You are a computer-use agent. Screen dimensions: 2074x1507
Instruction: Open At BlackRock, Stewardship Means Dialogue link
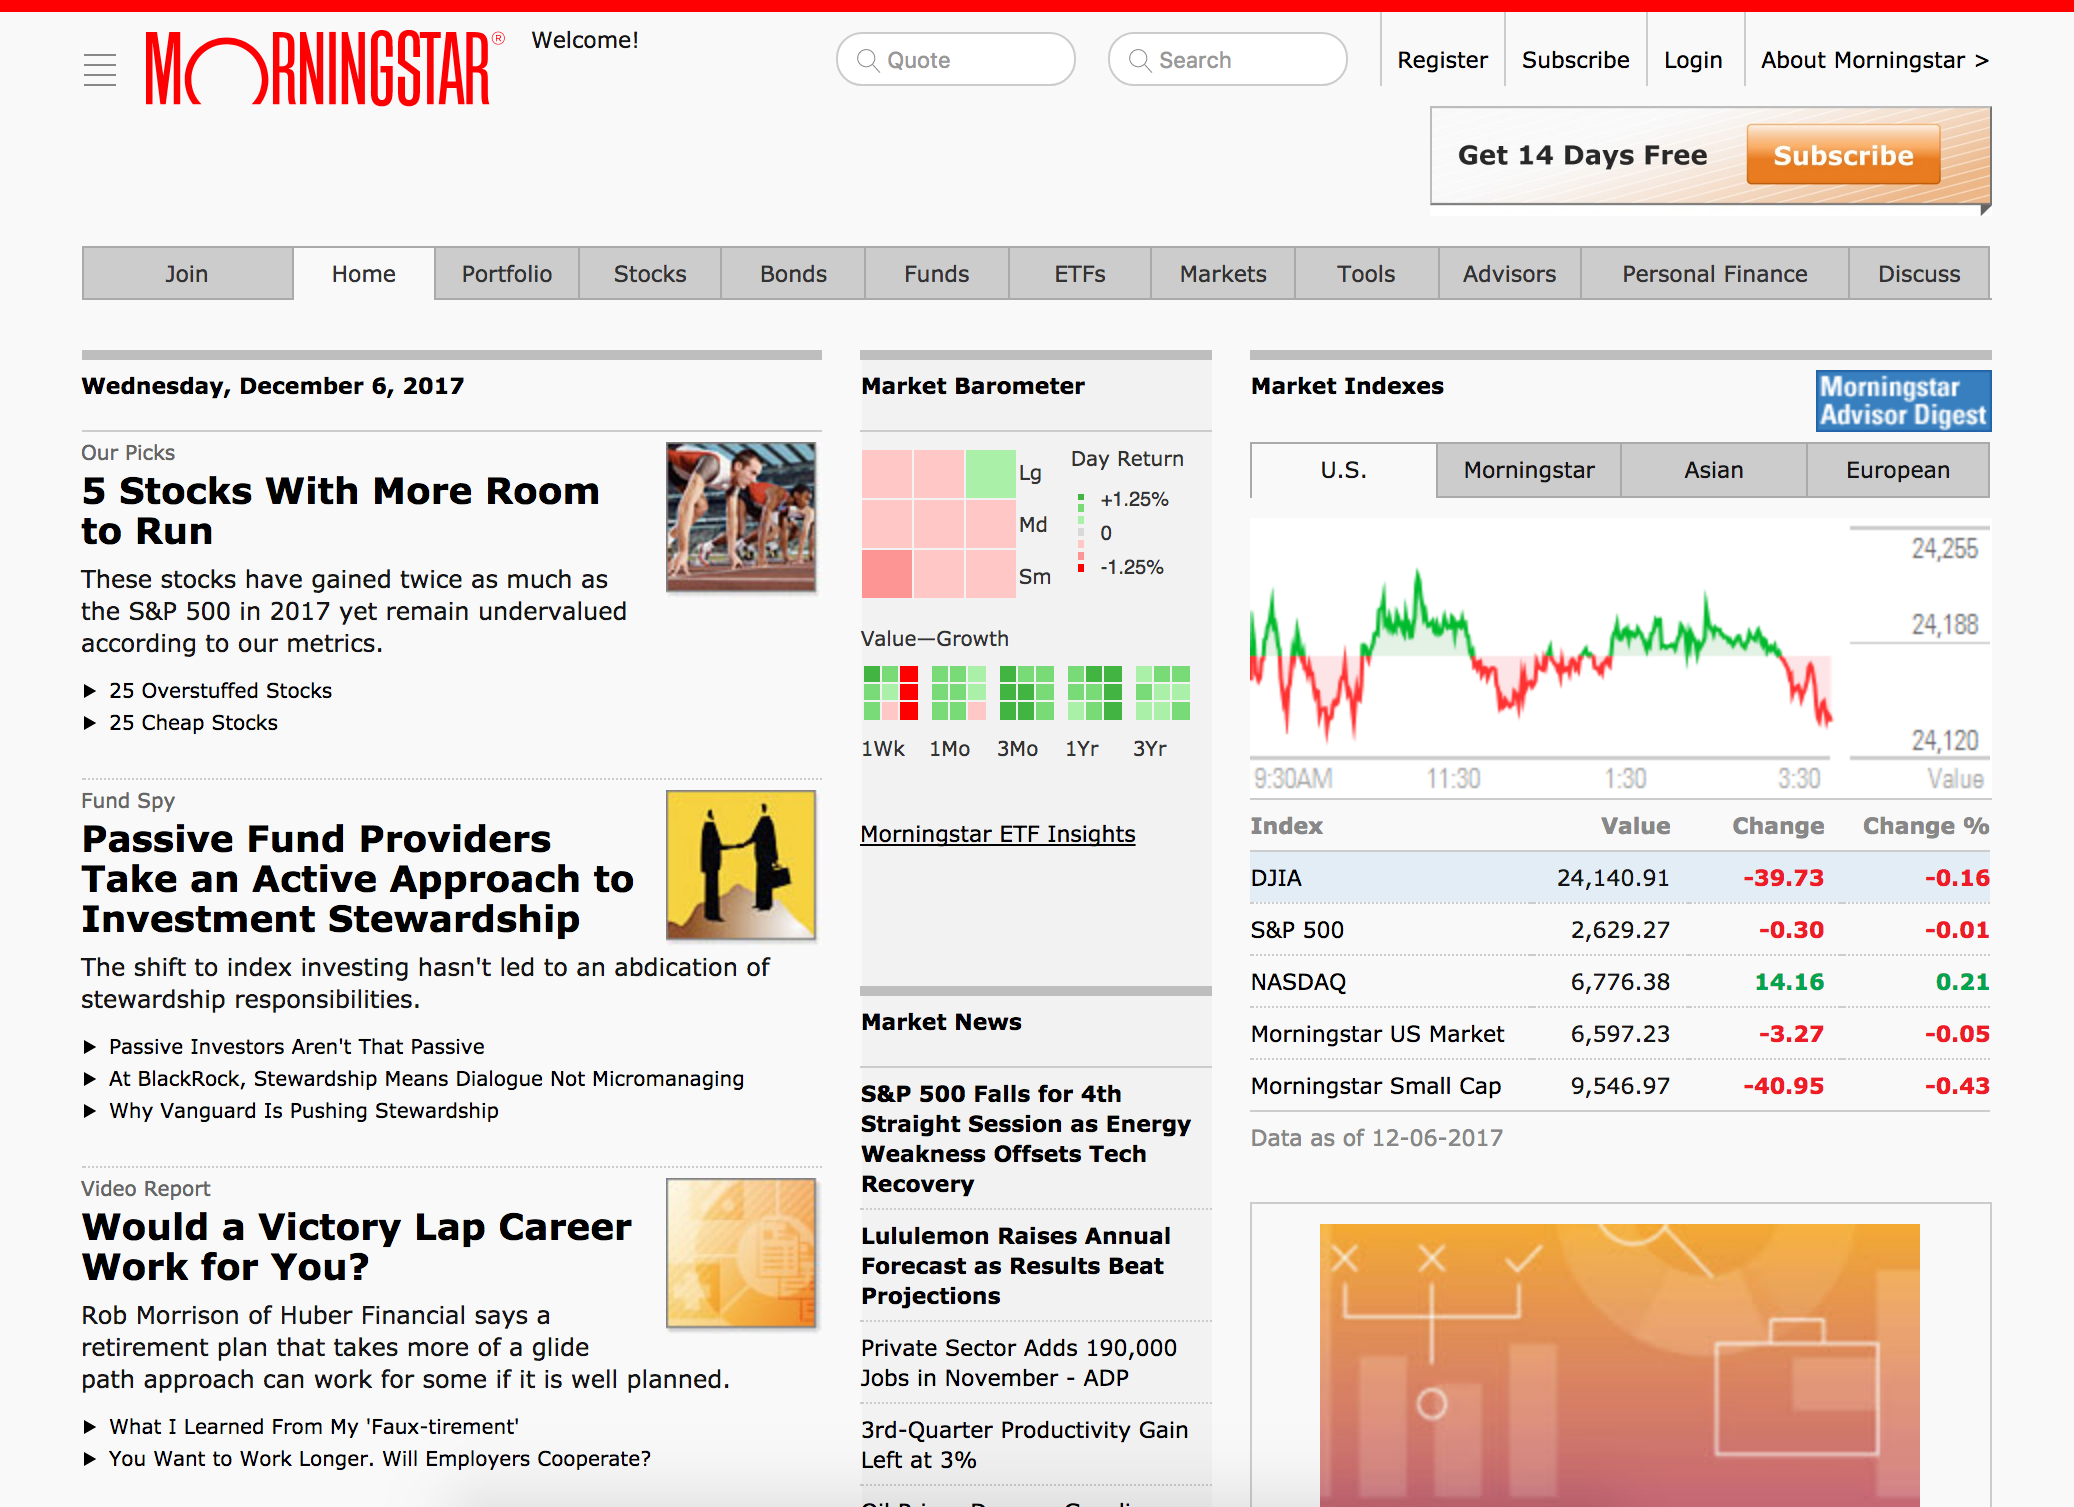pos(426,1079)
